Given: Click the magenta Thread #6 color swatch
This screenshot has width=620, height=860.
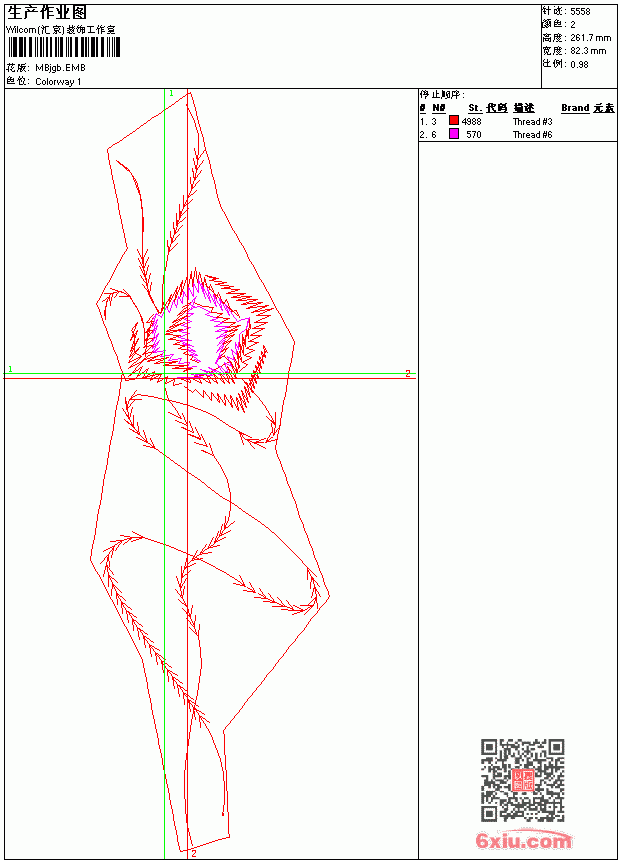Looking at the screenshot, I should 454,134.
